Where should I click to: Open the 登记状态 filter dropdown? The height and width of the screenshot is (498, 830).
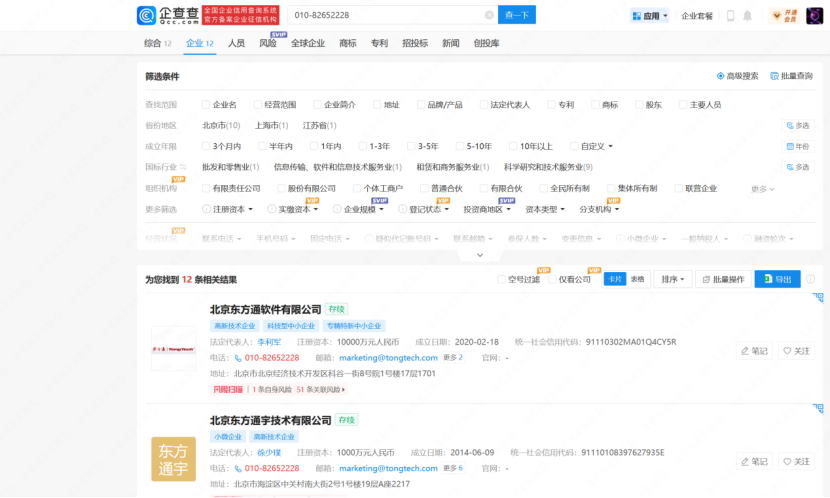[429, 210]
